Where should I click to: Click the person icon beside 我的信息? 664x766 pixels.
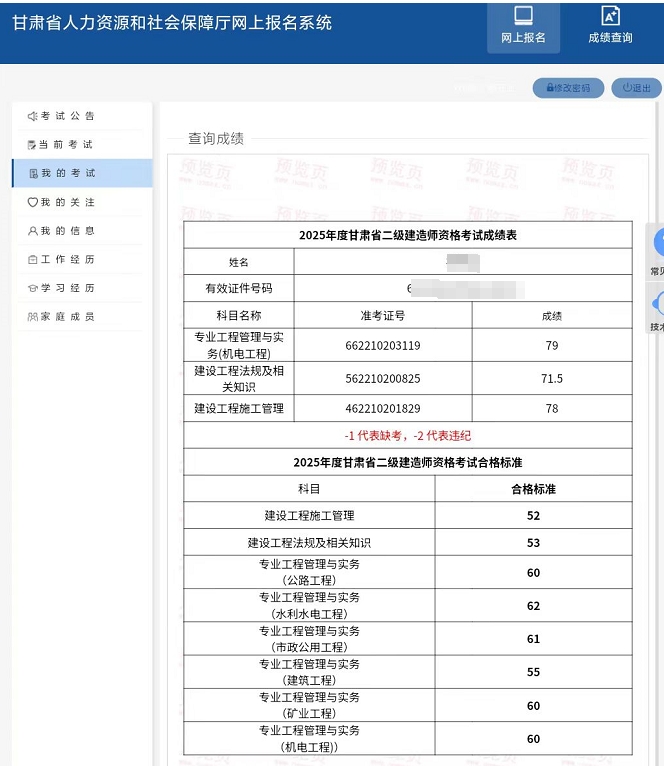pos(32,231)
